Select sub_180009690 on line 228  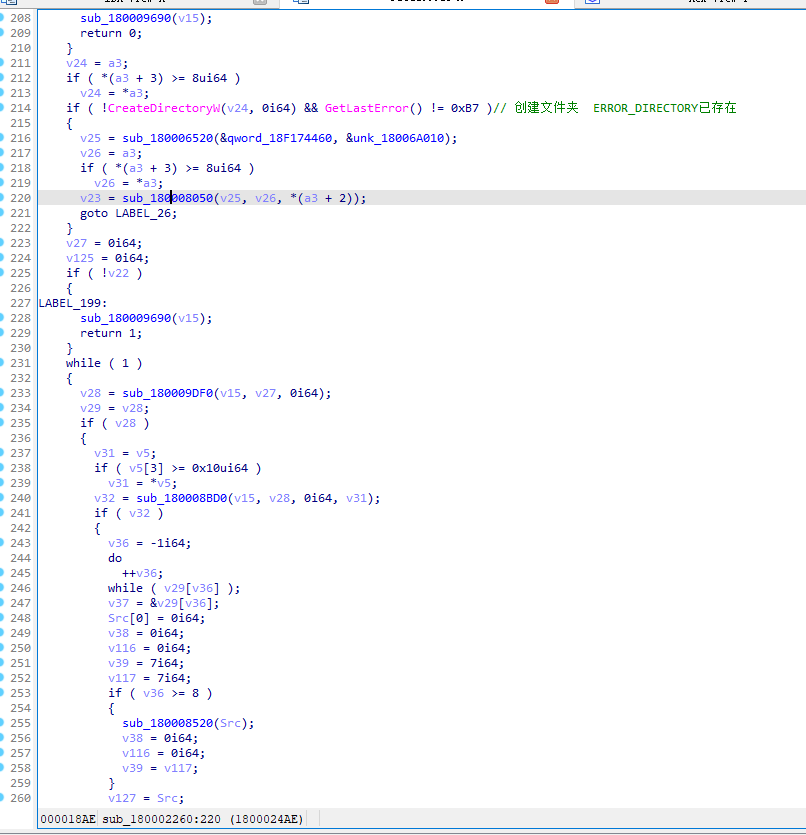pos(126,318)
